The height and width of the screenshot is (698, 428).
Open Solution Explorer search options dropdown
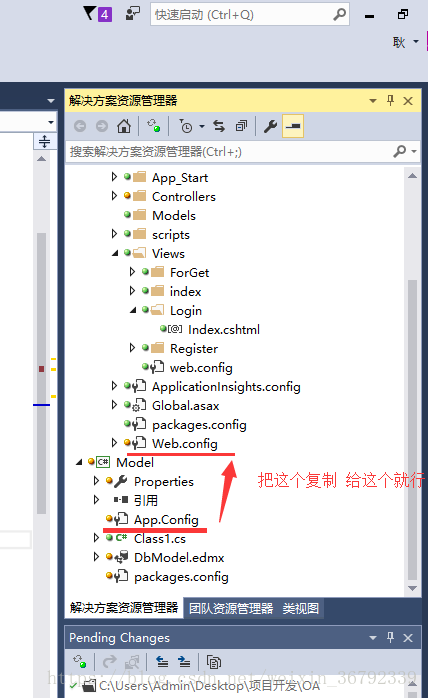[x=414, y=152]
